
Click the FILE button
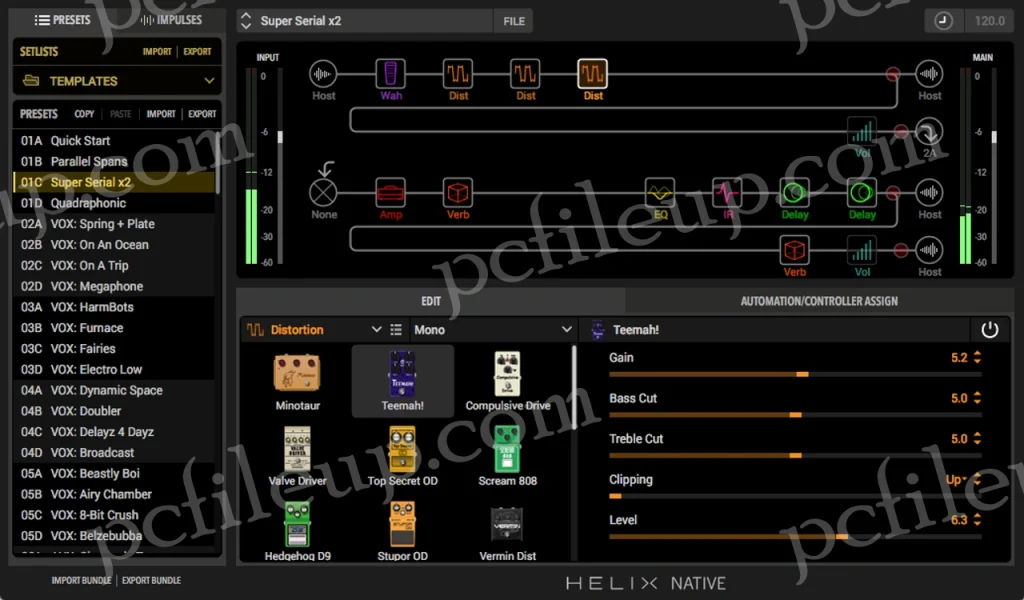coord(514,20)
